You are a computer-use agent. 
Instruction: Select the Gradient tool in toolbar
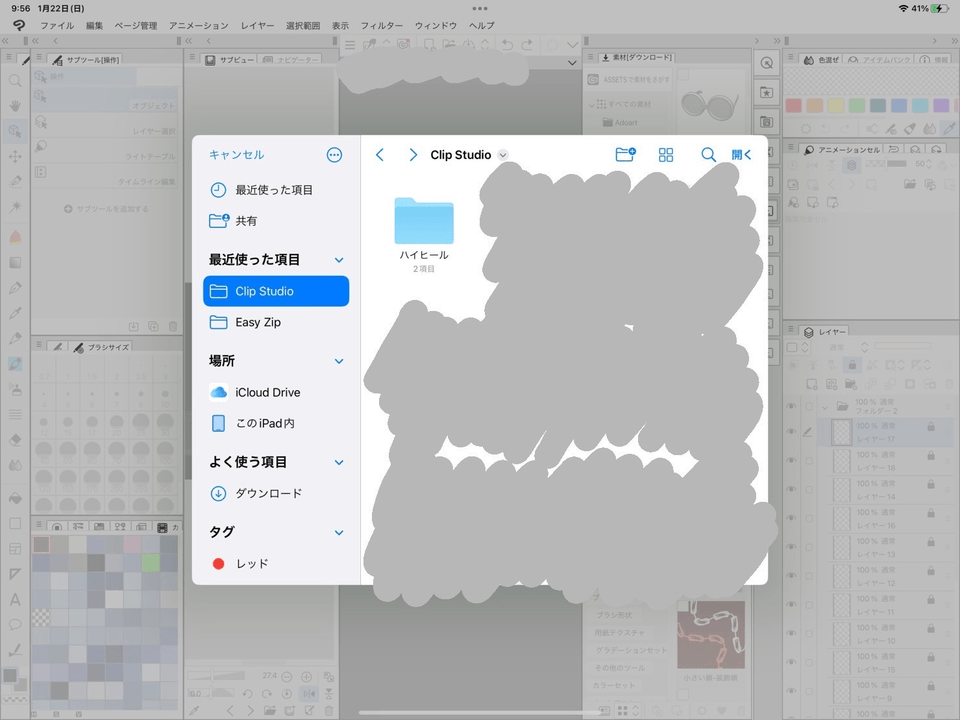(15, 263)
